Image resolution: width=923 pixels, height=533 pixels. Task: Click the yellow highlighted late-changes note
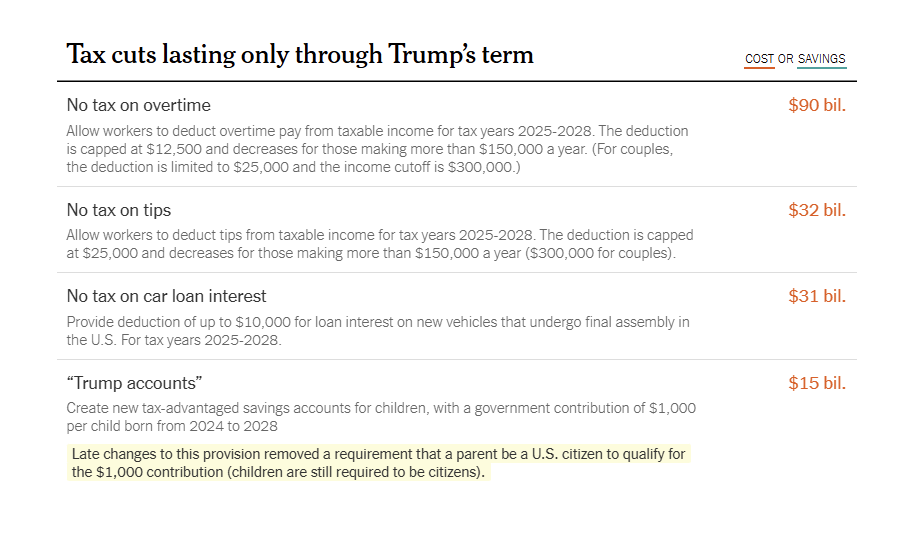pyautogui.click(x=378, y=463)
